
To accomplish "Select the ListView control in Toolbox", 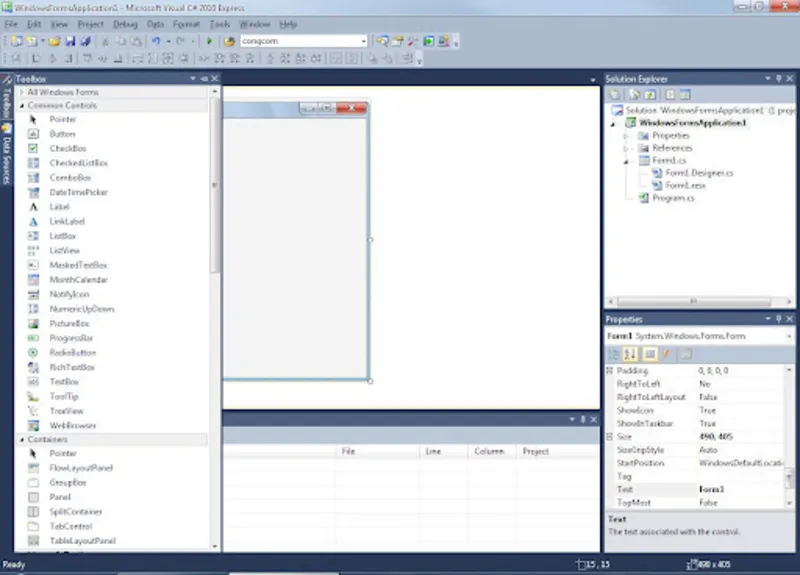I will click(x=65, y=251).
